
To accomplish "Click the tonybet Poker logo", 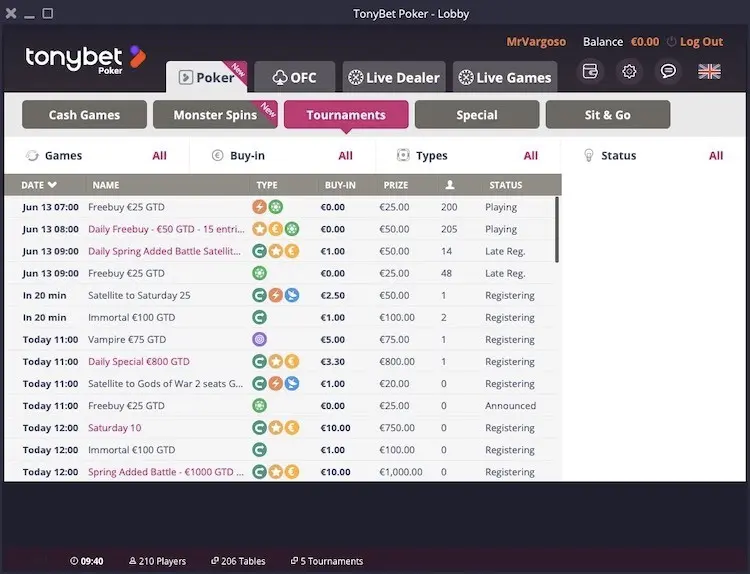I will pyautogui.click(x=85, y=59).
